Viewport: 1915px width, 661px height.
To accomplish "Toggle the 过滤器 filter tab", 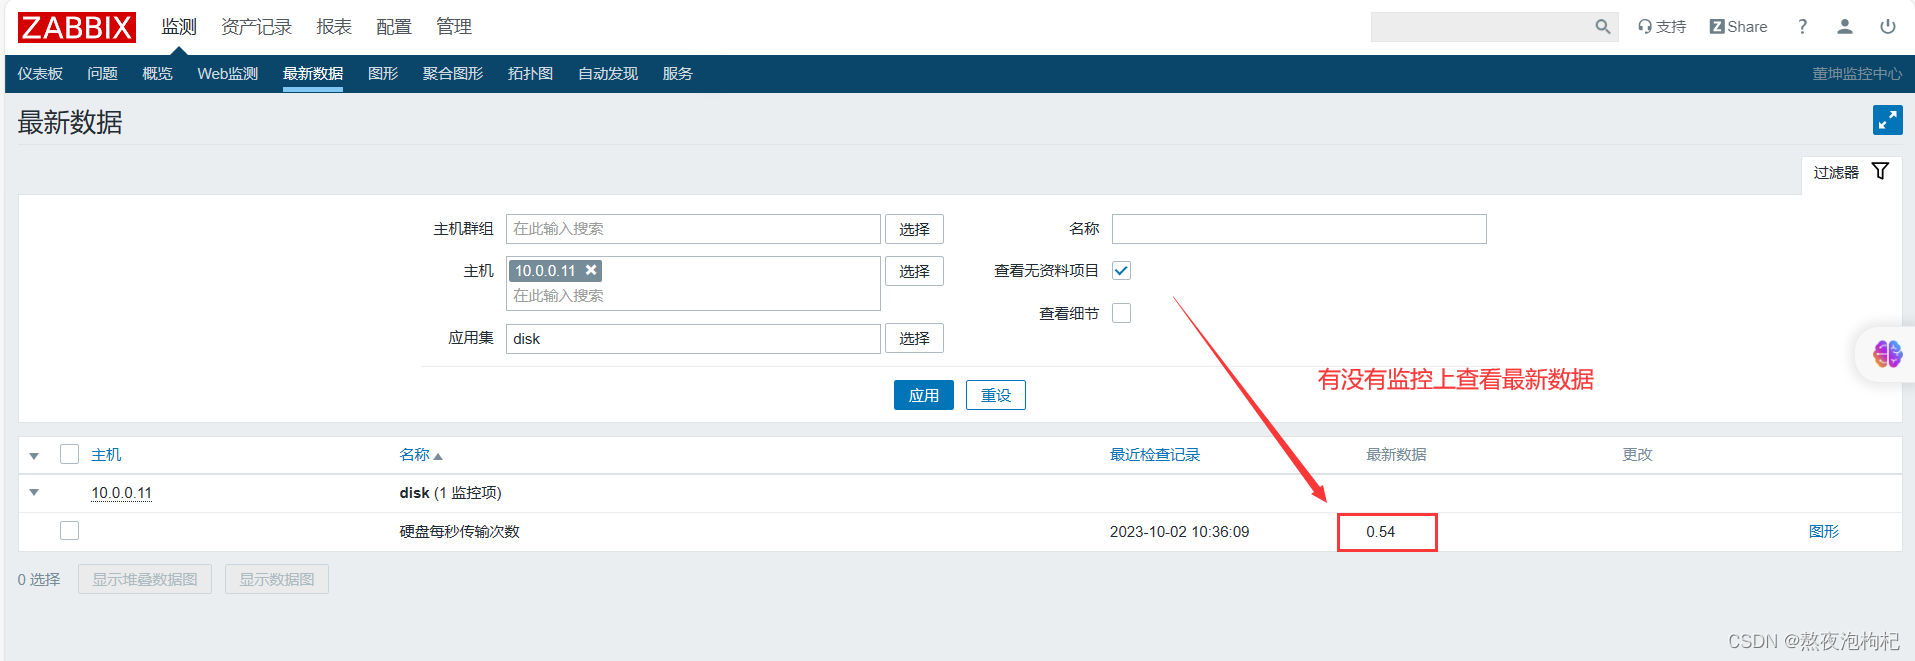I will click(x=1851, y=172).
